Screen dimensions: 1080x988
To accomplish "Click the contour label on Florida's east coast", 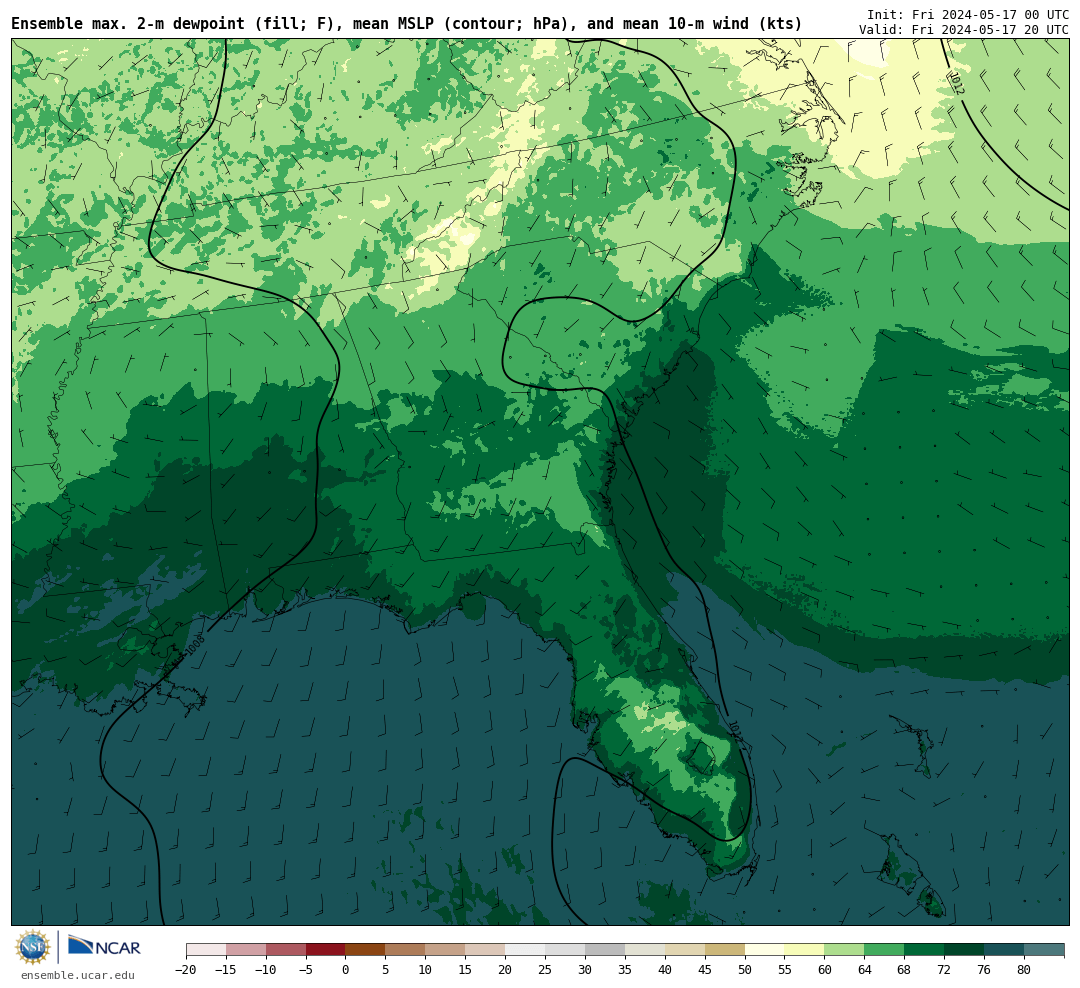I will pos(734,731).
